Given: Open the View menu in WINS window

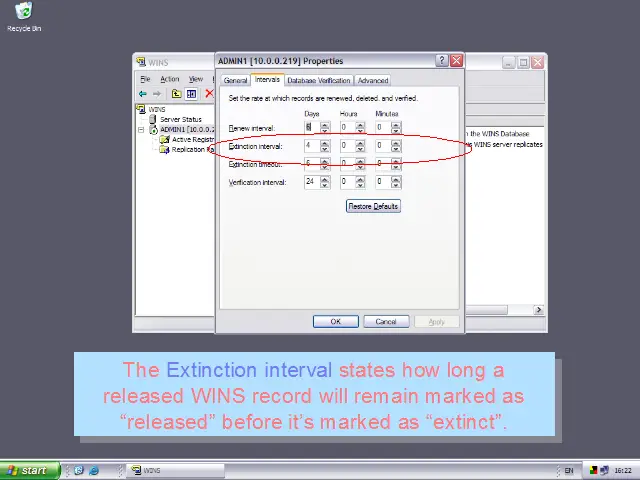Looking at the screenshot, I should (x=196, y=79).
